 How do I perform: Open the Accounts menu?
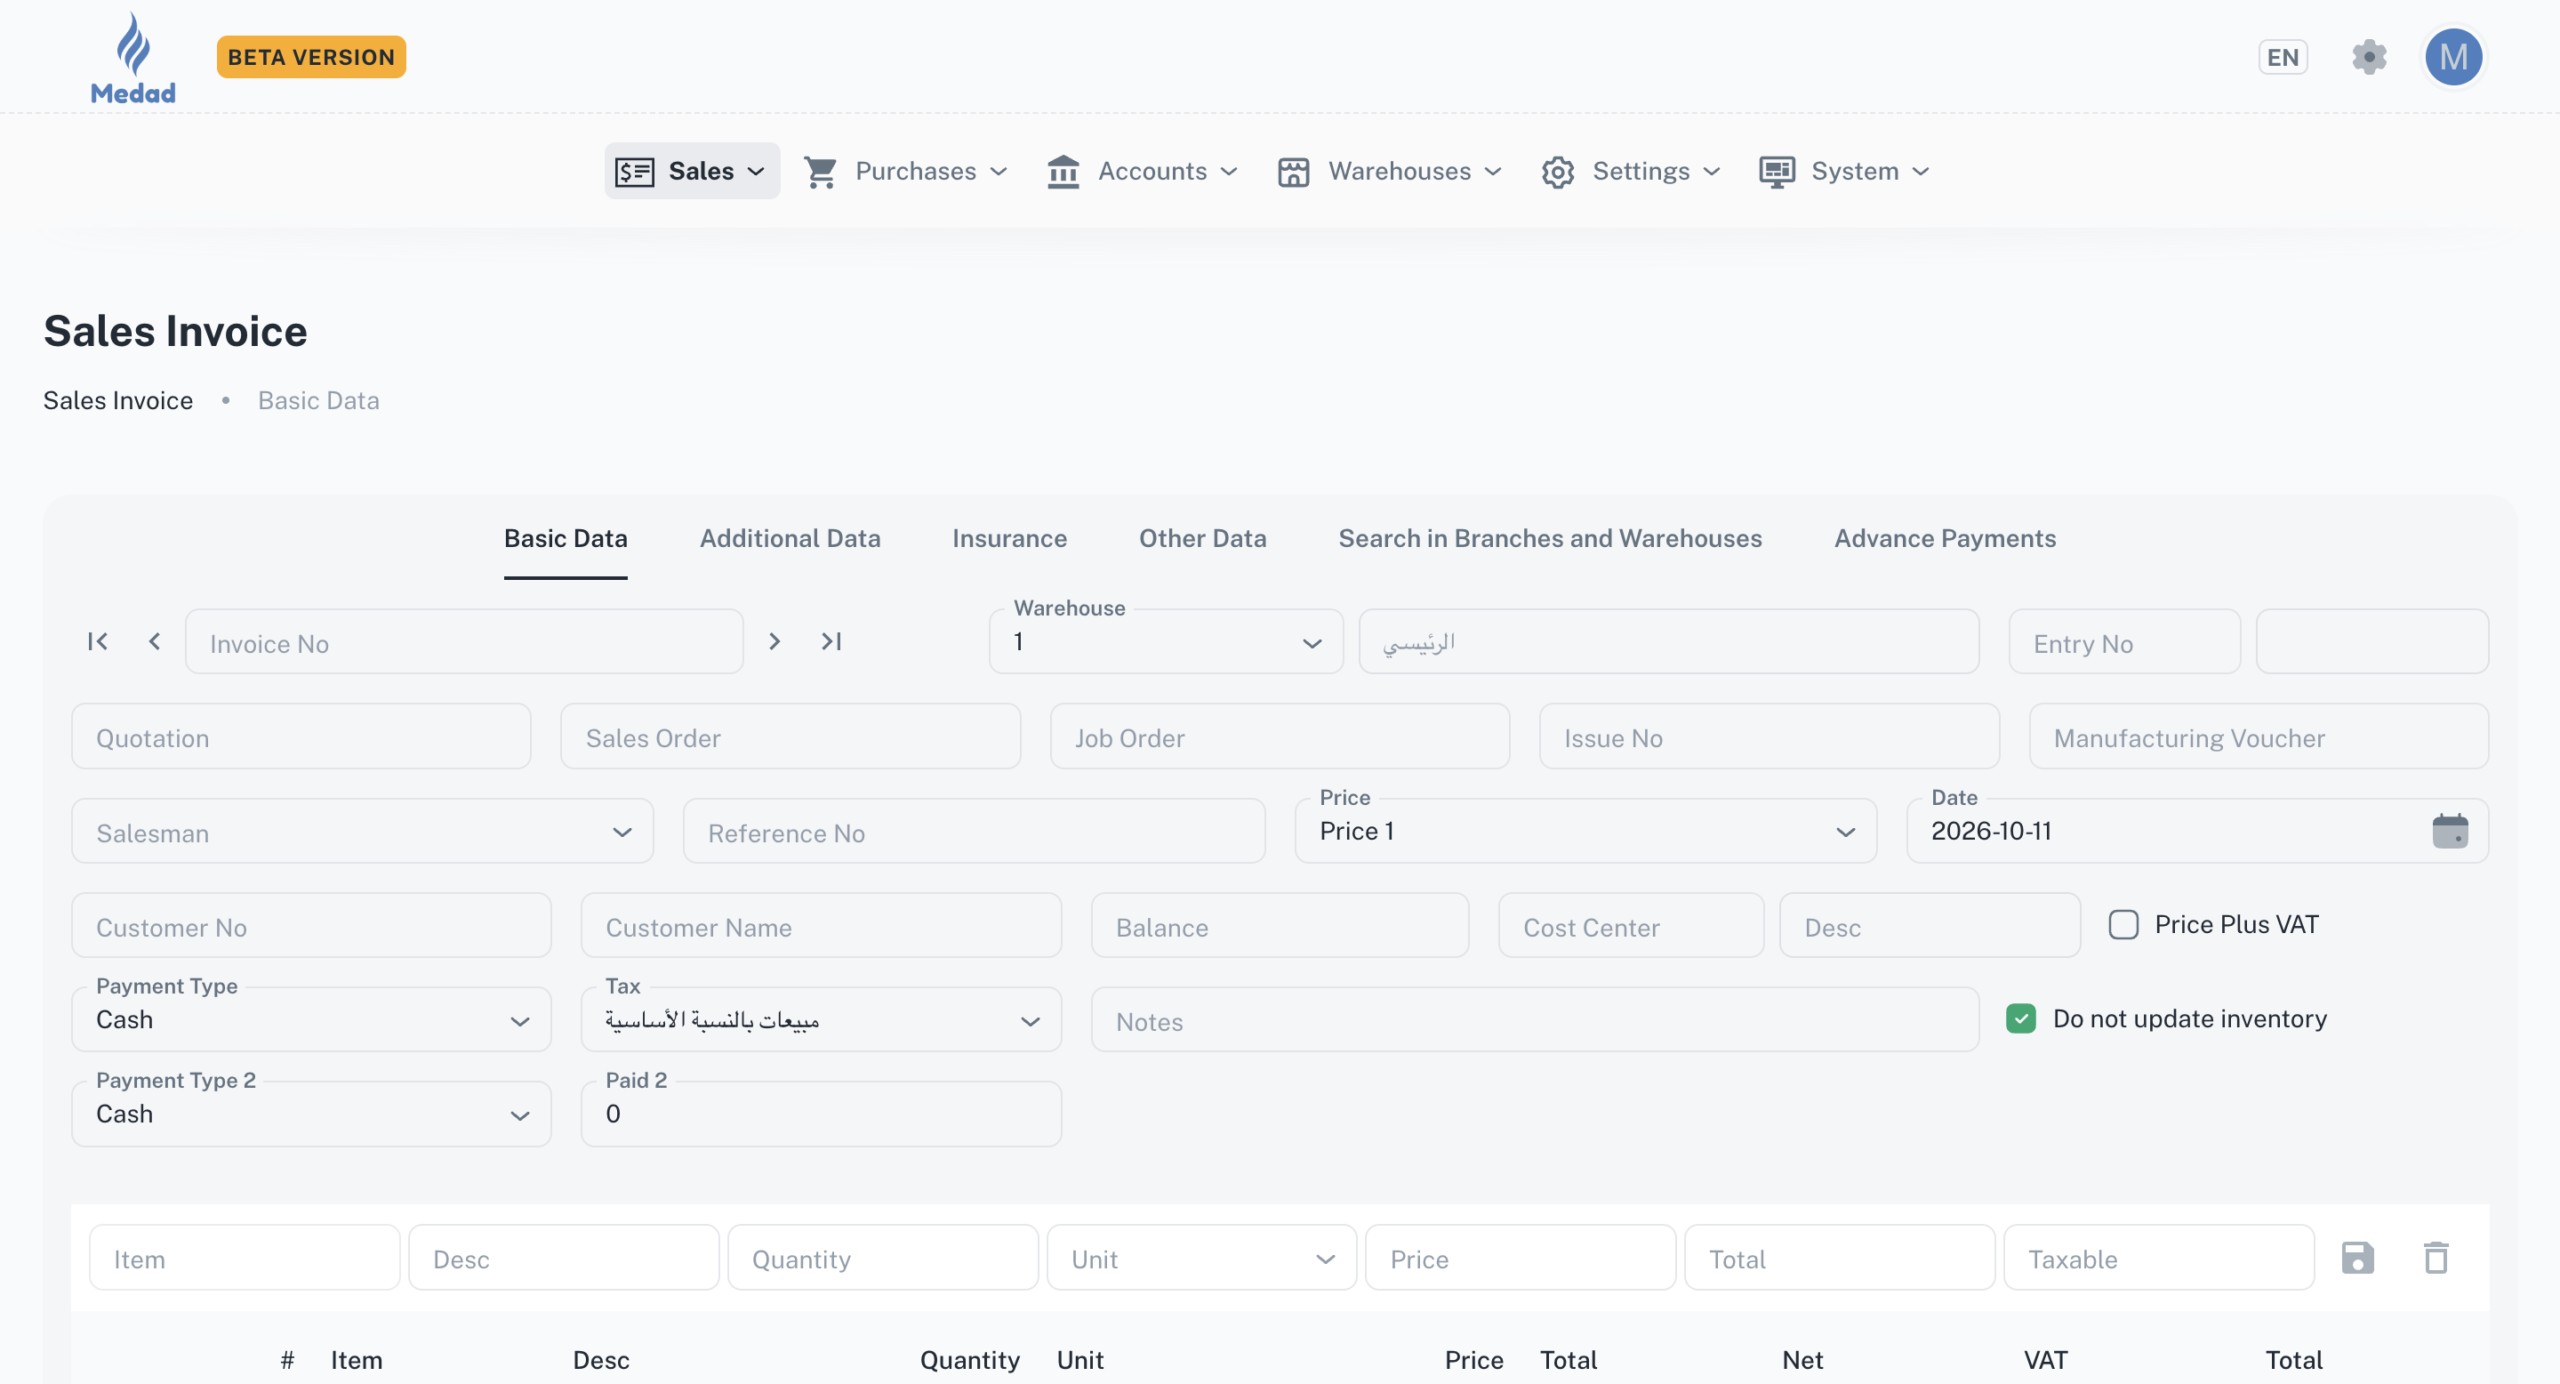pyautogui.click(x=1142, y=171)
